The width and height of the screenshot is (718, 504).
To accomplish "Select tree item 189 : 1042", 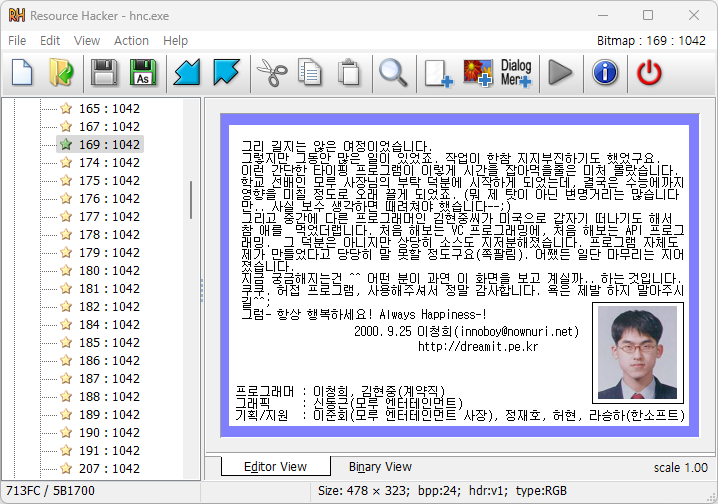I will (x=109, y=415).
